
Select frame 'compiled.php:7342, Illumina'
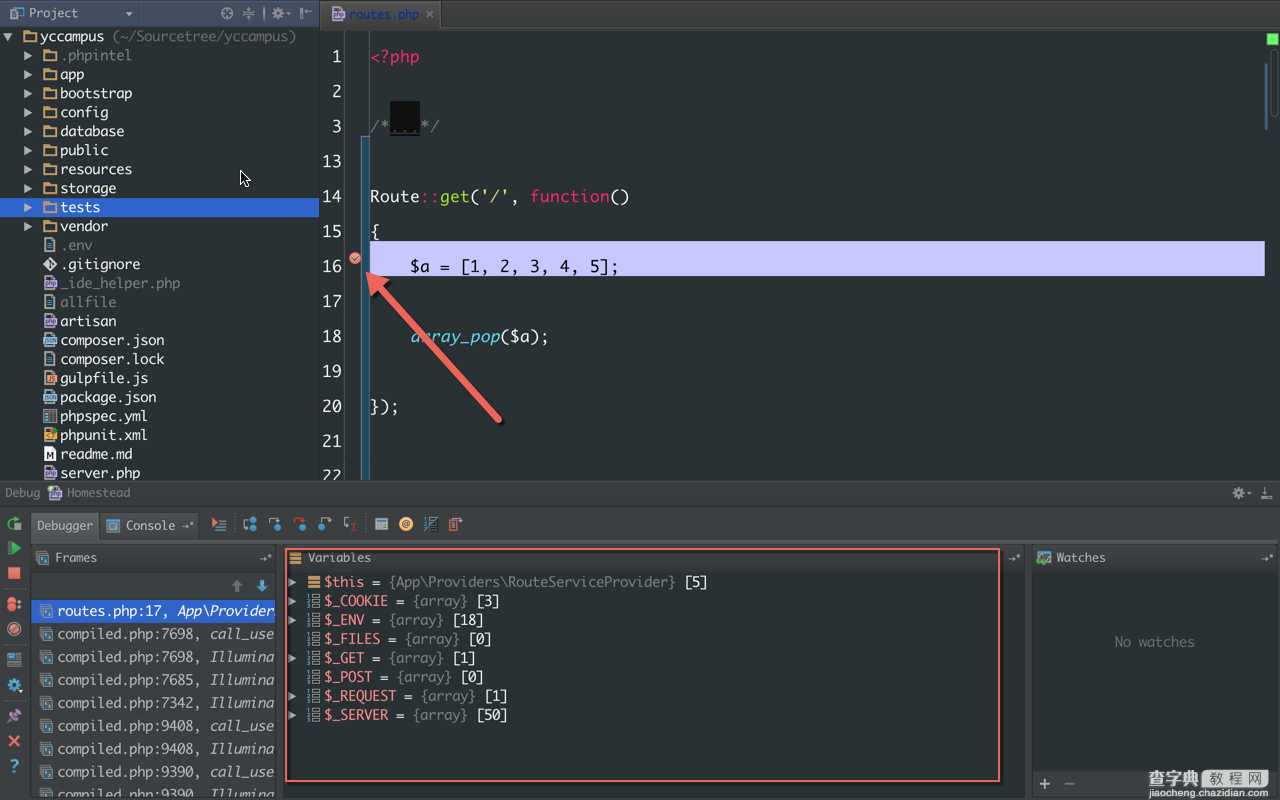point(154,703)
